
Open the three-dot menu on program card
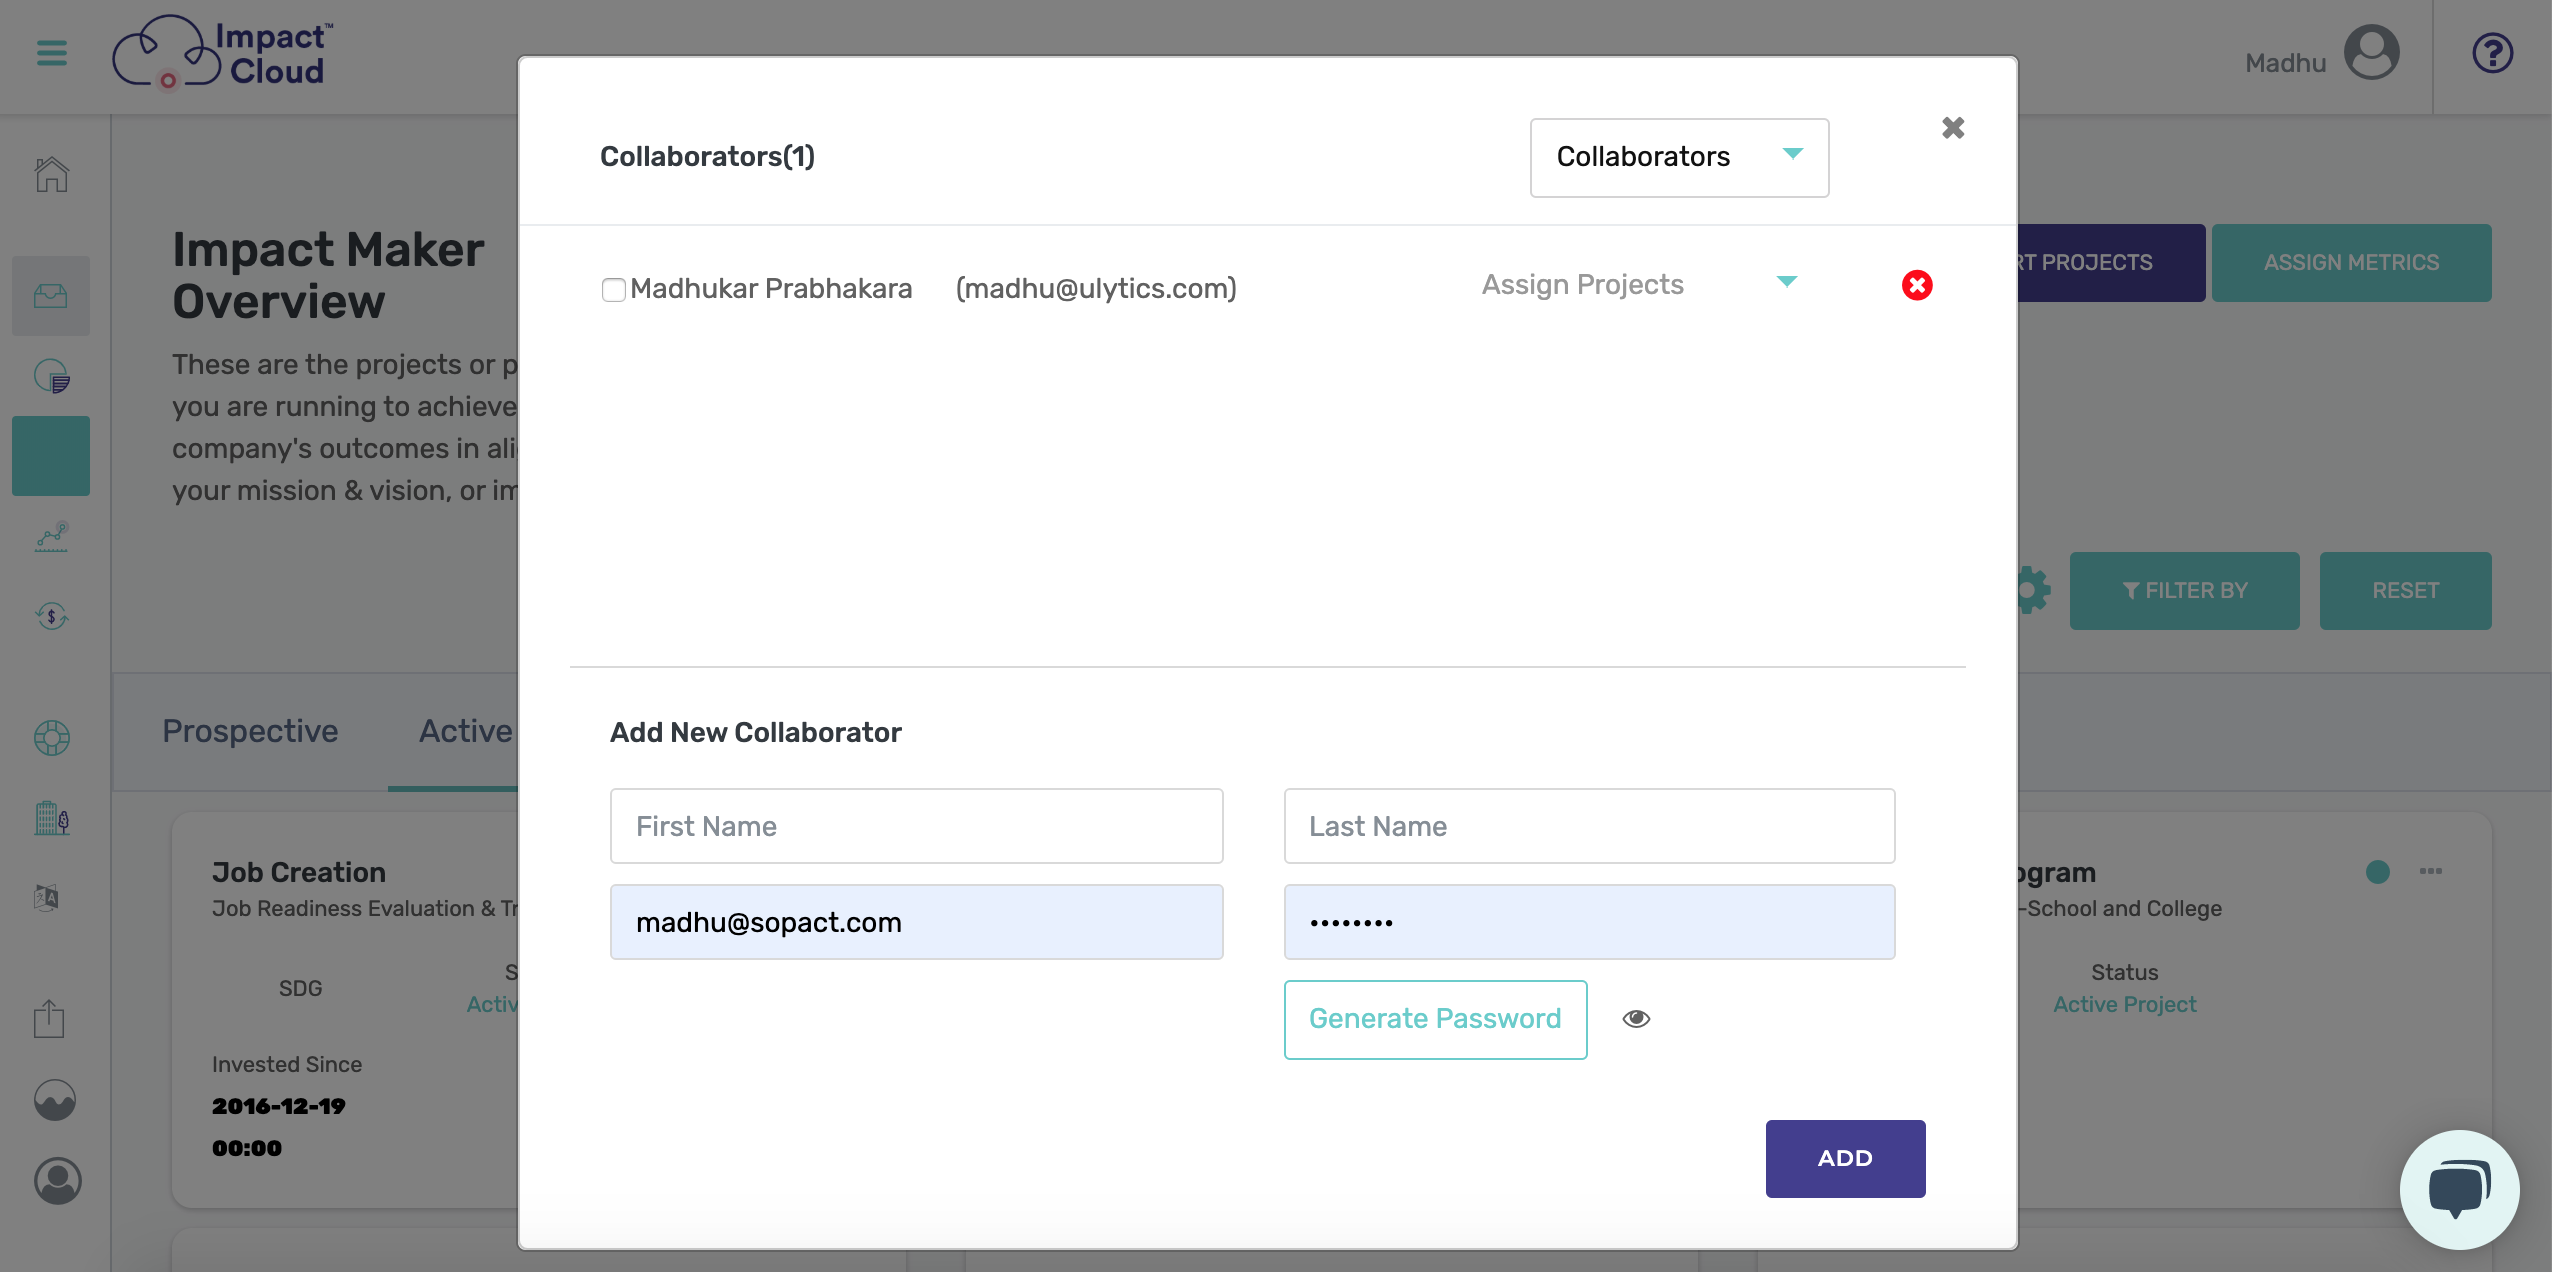(2431, 872)
